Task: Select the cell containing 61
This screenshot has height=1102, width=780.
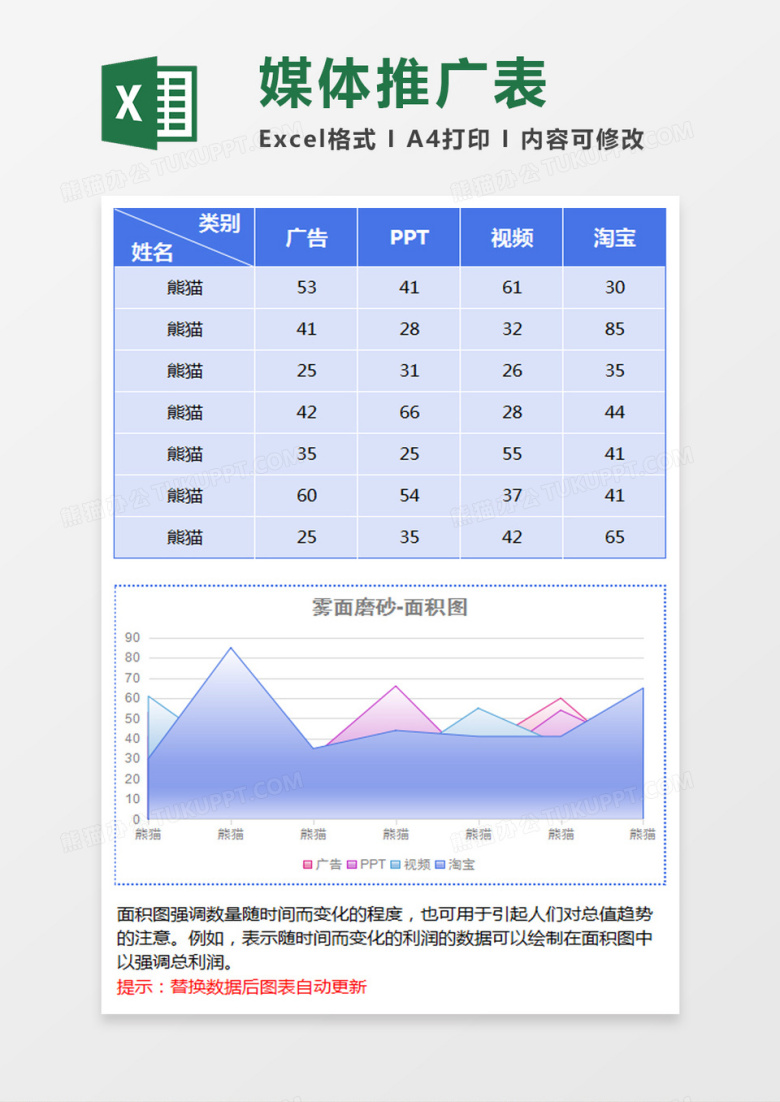Action: click(x=512, y=287)
